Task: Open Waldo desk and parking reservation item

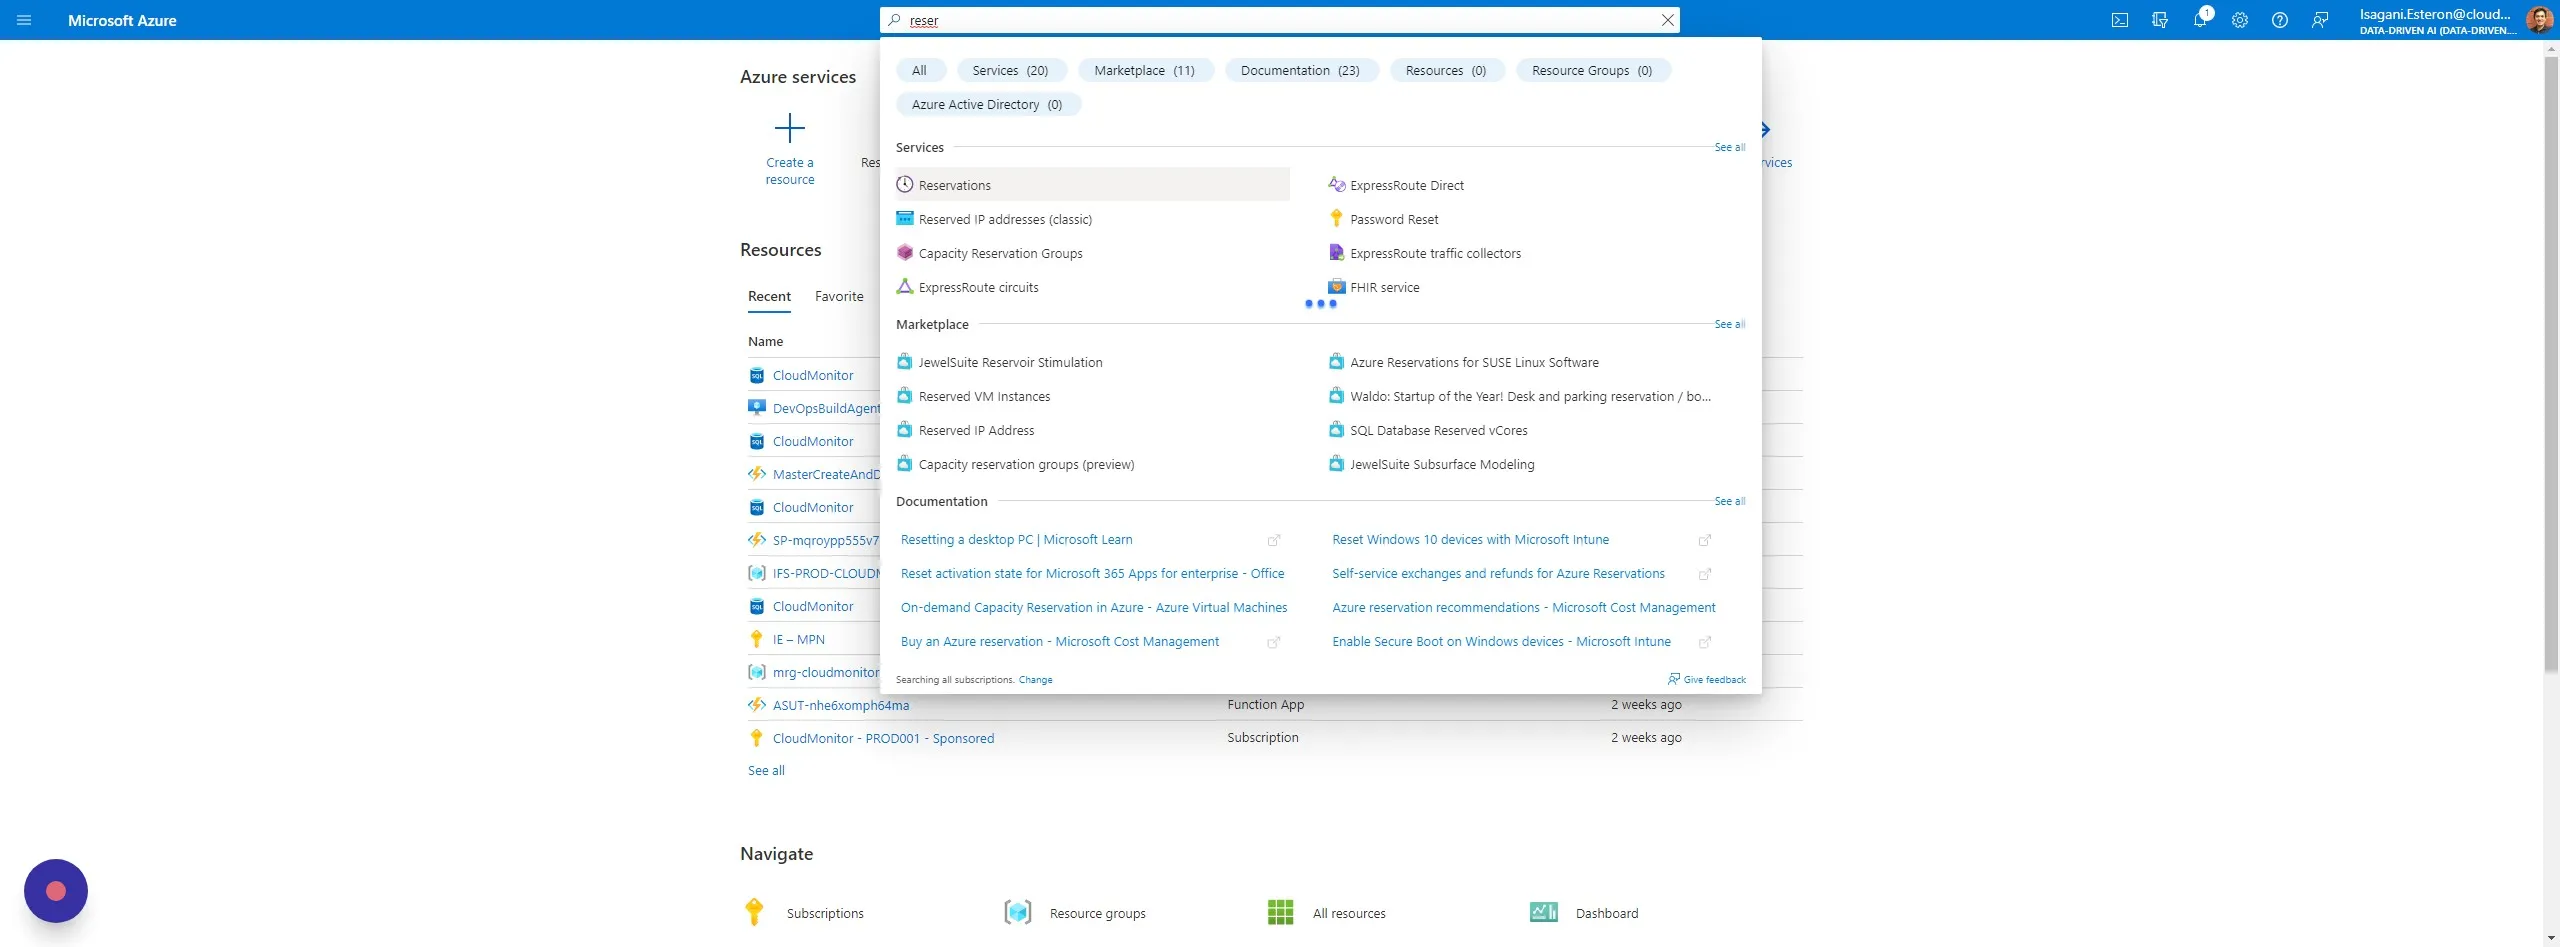Action: pyautogui.click(x=1520, y=396)
